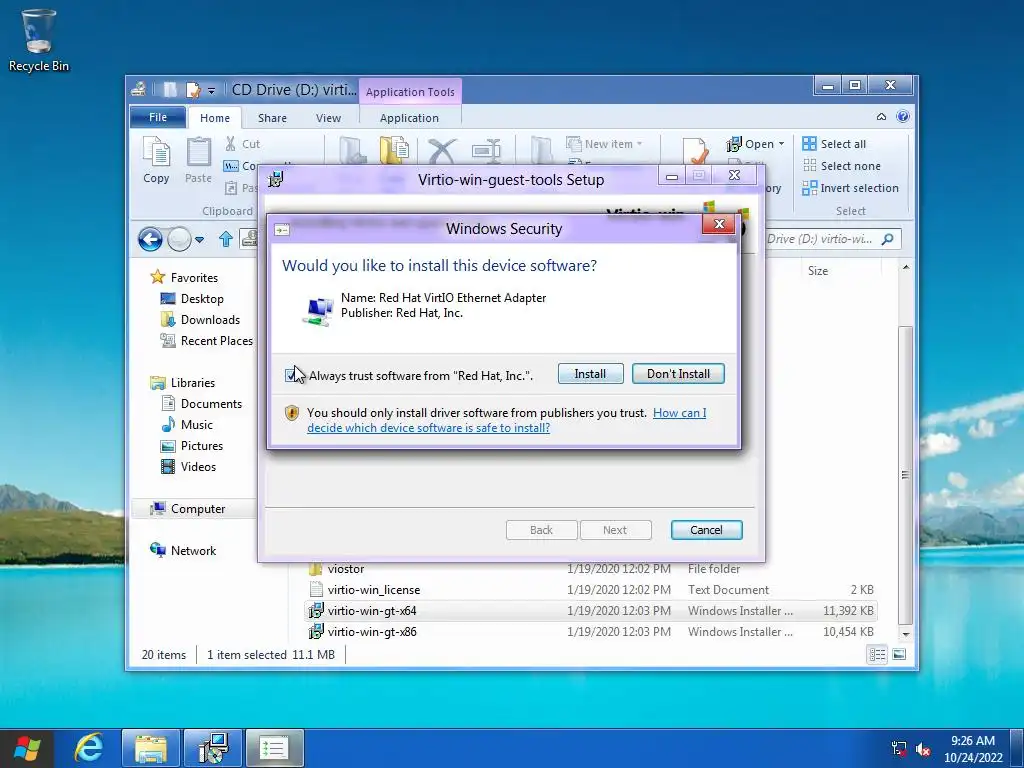Open the New item dropdown

[x=605, y=144]
